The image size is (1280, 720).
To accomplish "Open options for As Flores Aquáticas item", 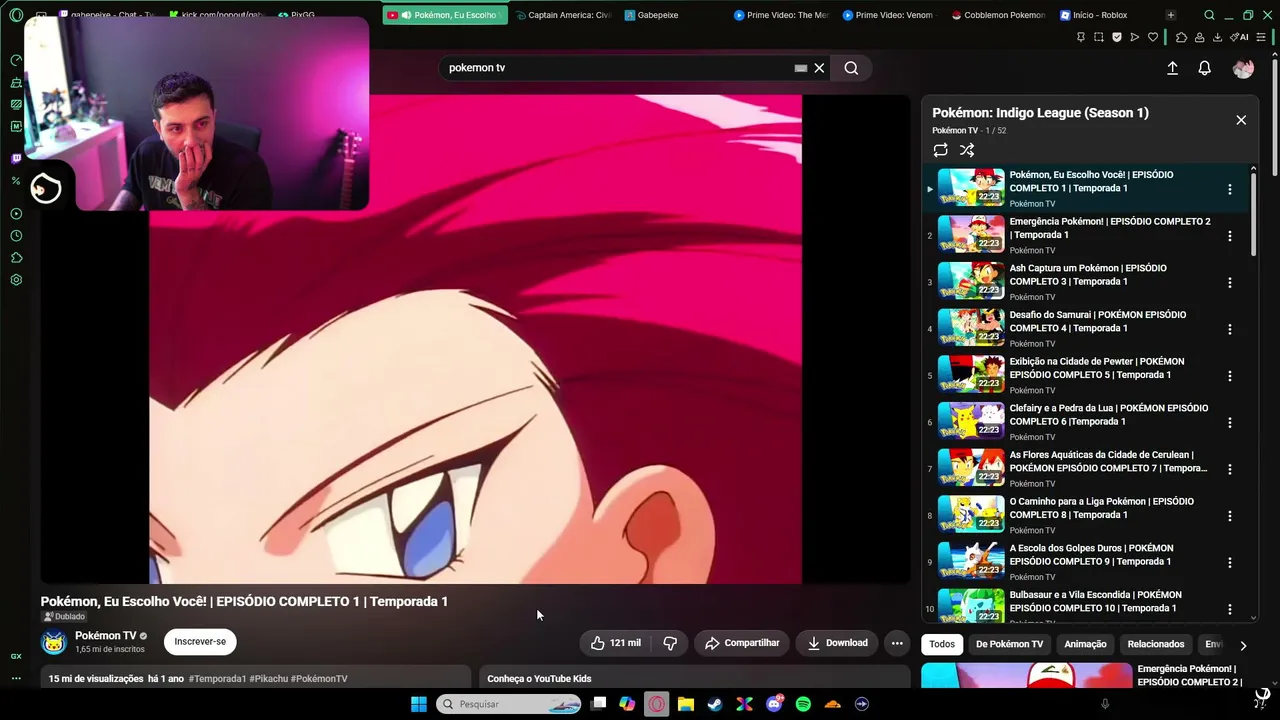I will 1230,469.
